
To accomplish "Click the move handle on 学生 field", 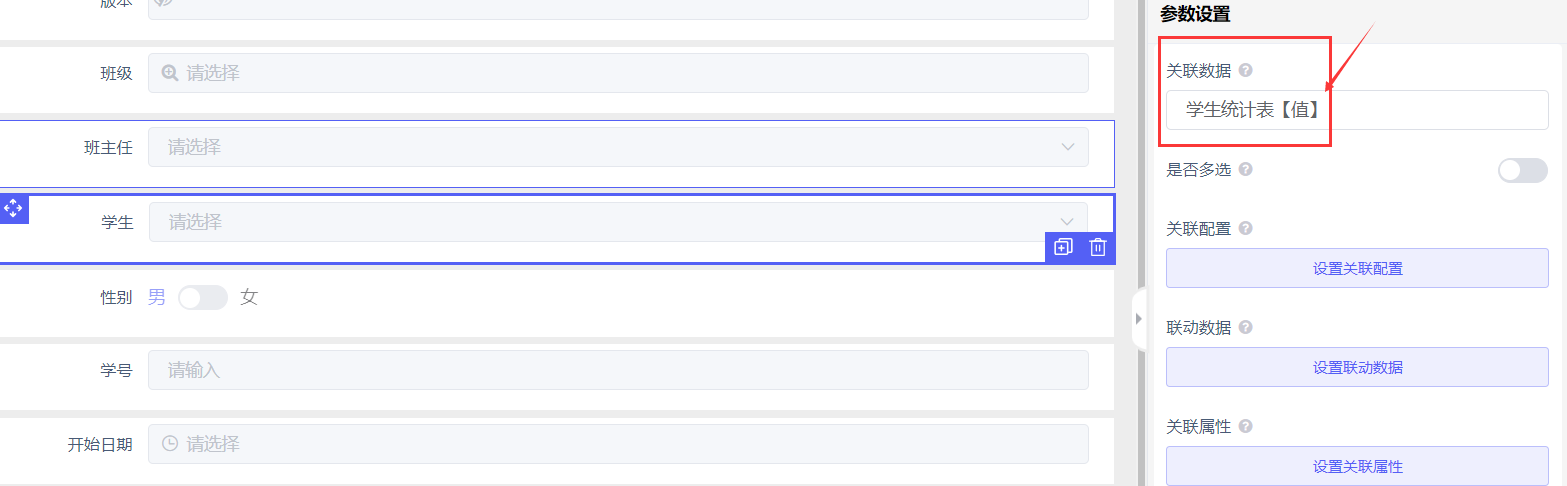I will (x=13, y=208).
